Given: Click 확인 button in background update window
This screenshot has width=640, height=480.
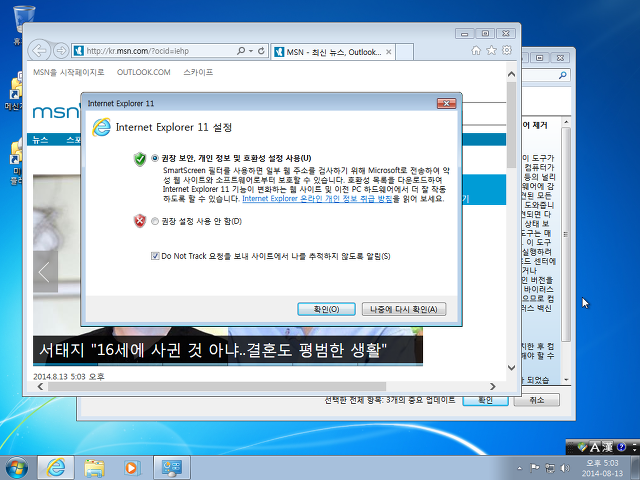Looking at the screenshot, I should tap(485, 400).
